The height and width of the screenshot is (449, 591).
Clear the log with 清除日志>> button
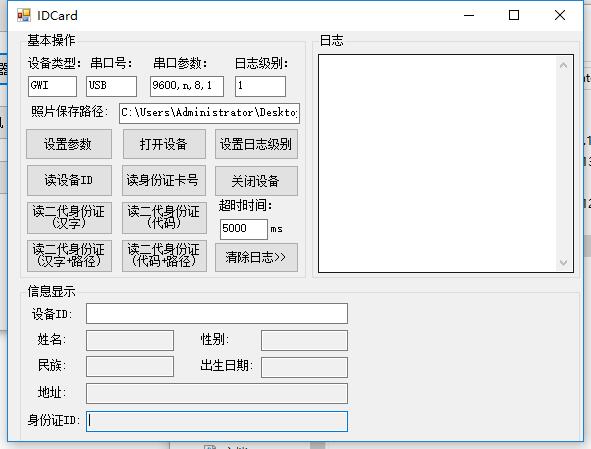point(256,257)
